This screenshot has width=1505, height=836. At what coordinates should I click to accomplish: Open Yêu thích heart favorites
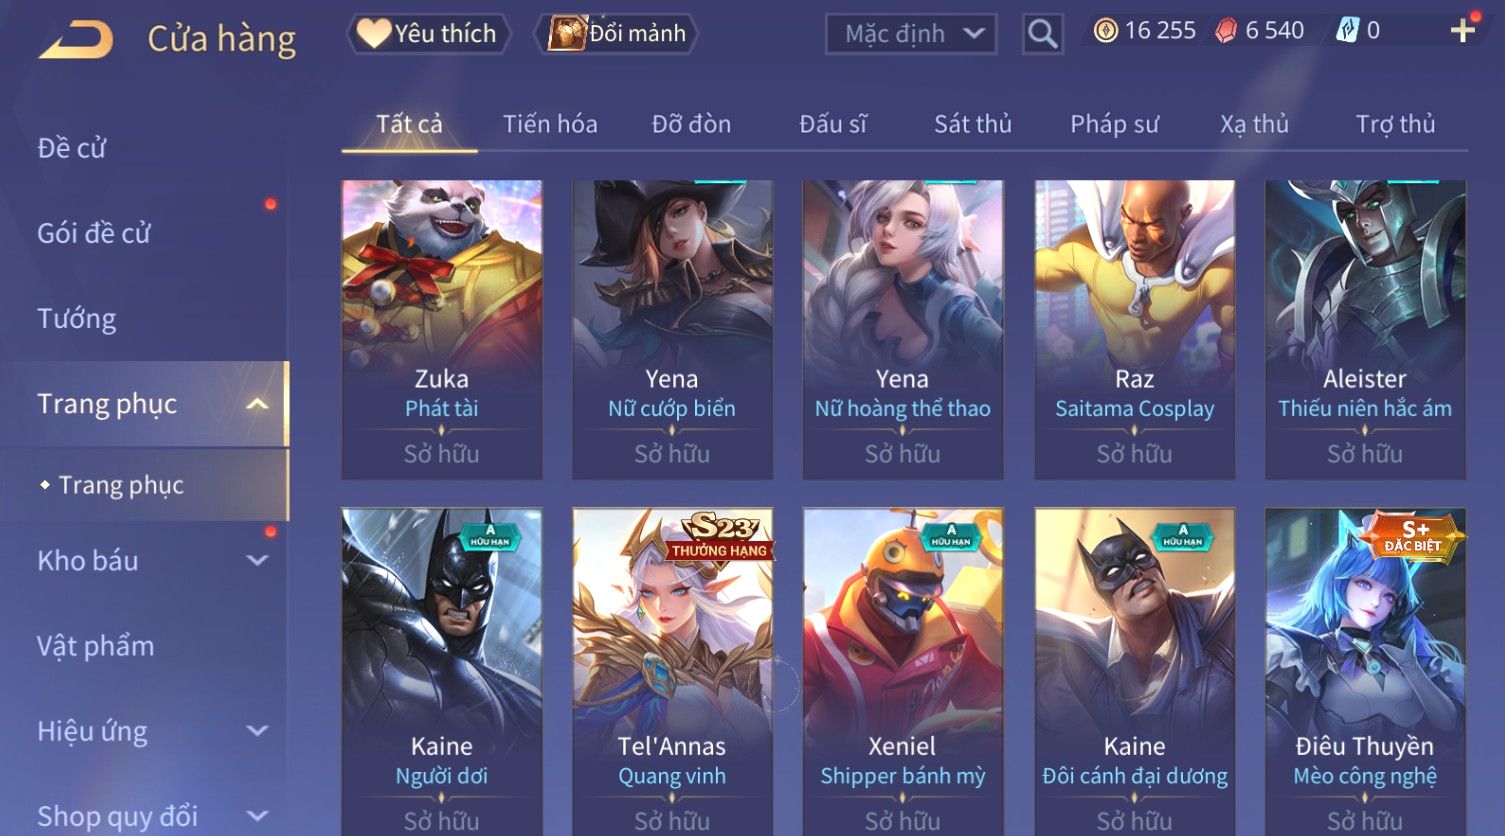[428, 34]
